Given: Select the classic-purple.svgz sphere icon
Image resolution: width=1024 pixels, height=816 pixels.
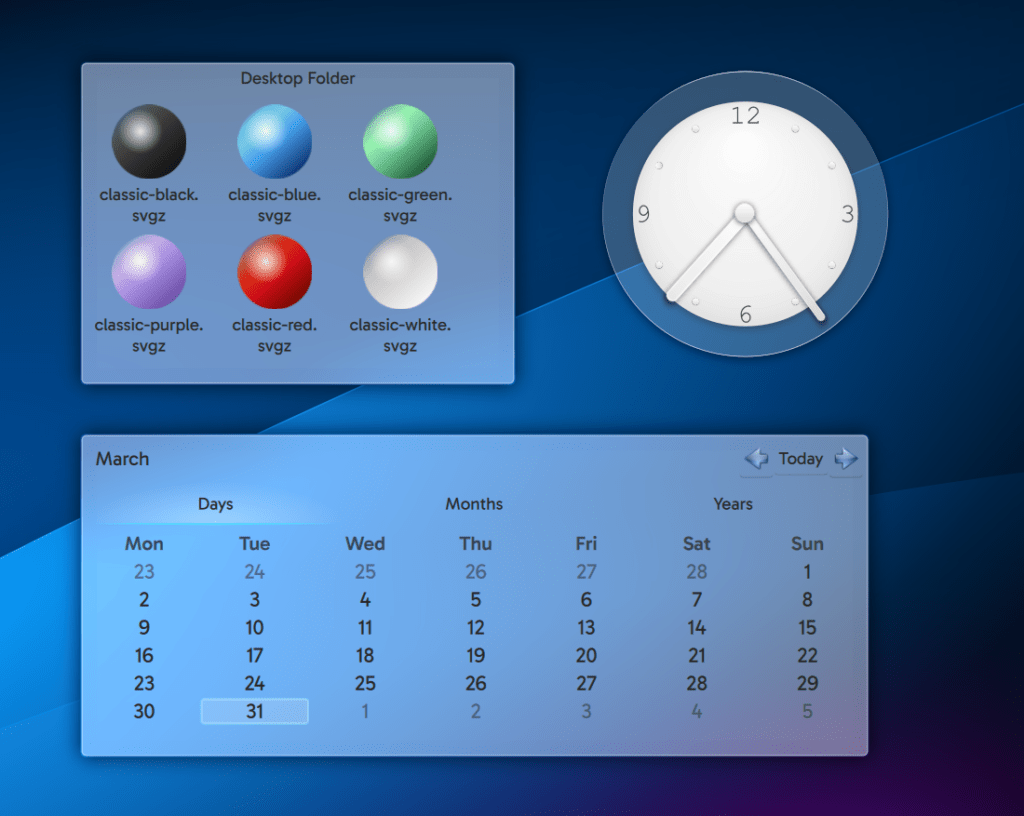Looking at the screenshot, I should pyautogui.click(x=149, y=272).
